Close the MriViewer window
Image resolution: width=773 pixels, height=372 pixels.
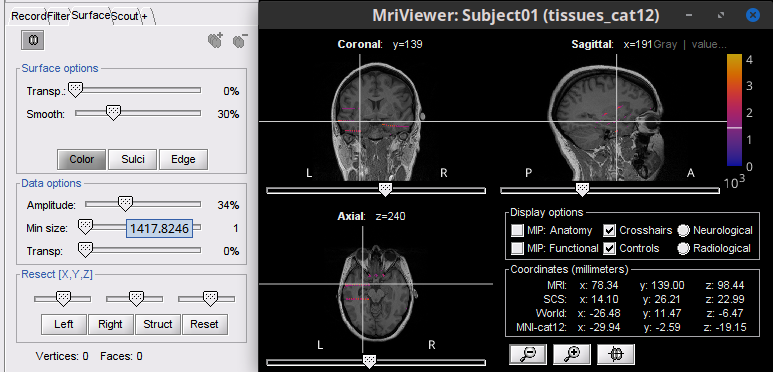click(753, 15)
